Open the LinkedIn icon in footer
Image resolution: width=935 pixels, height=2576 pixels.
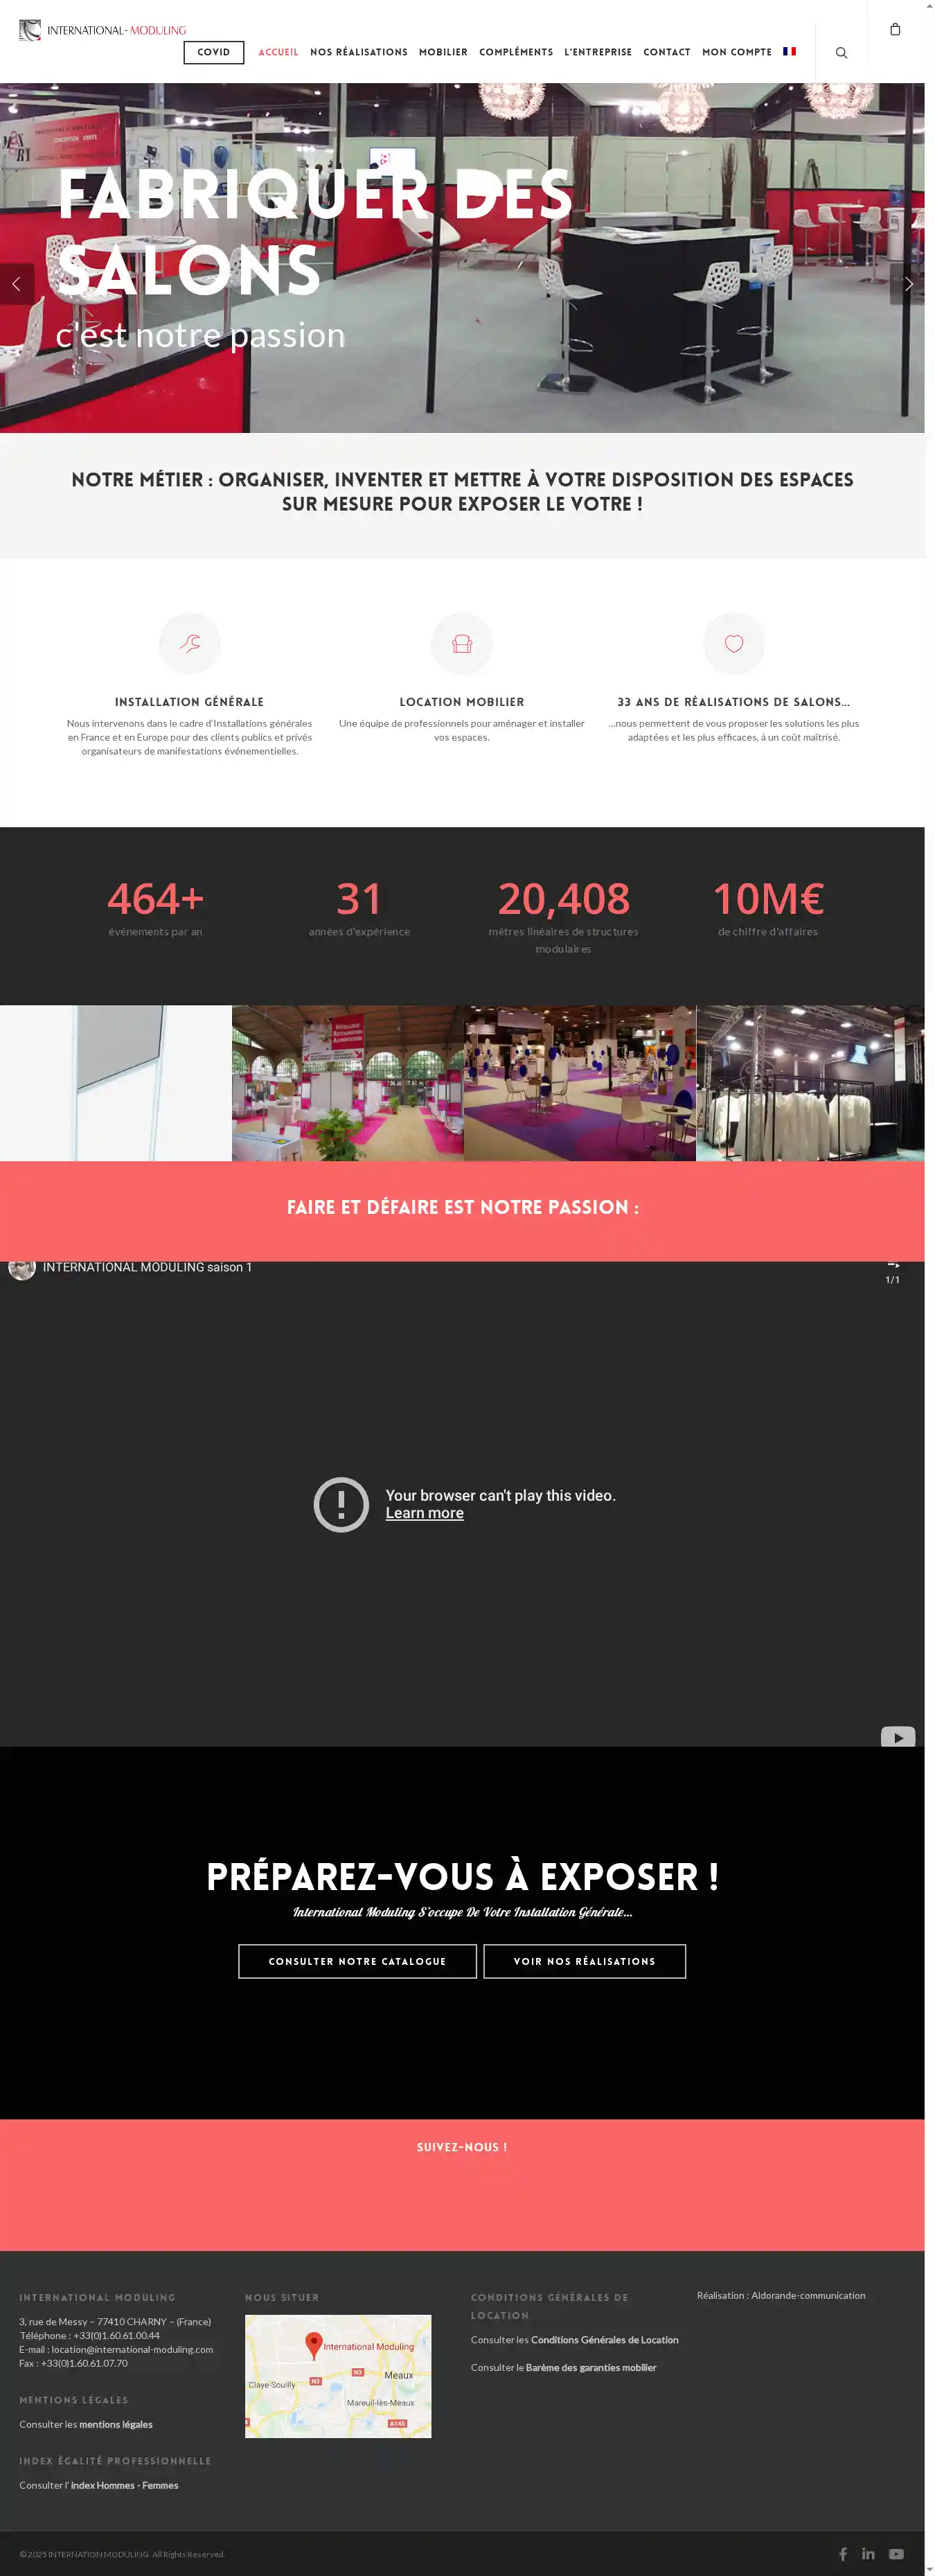click(868, 2553)
